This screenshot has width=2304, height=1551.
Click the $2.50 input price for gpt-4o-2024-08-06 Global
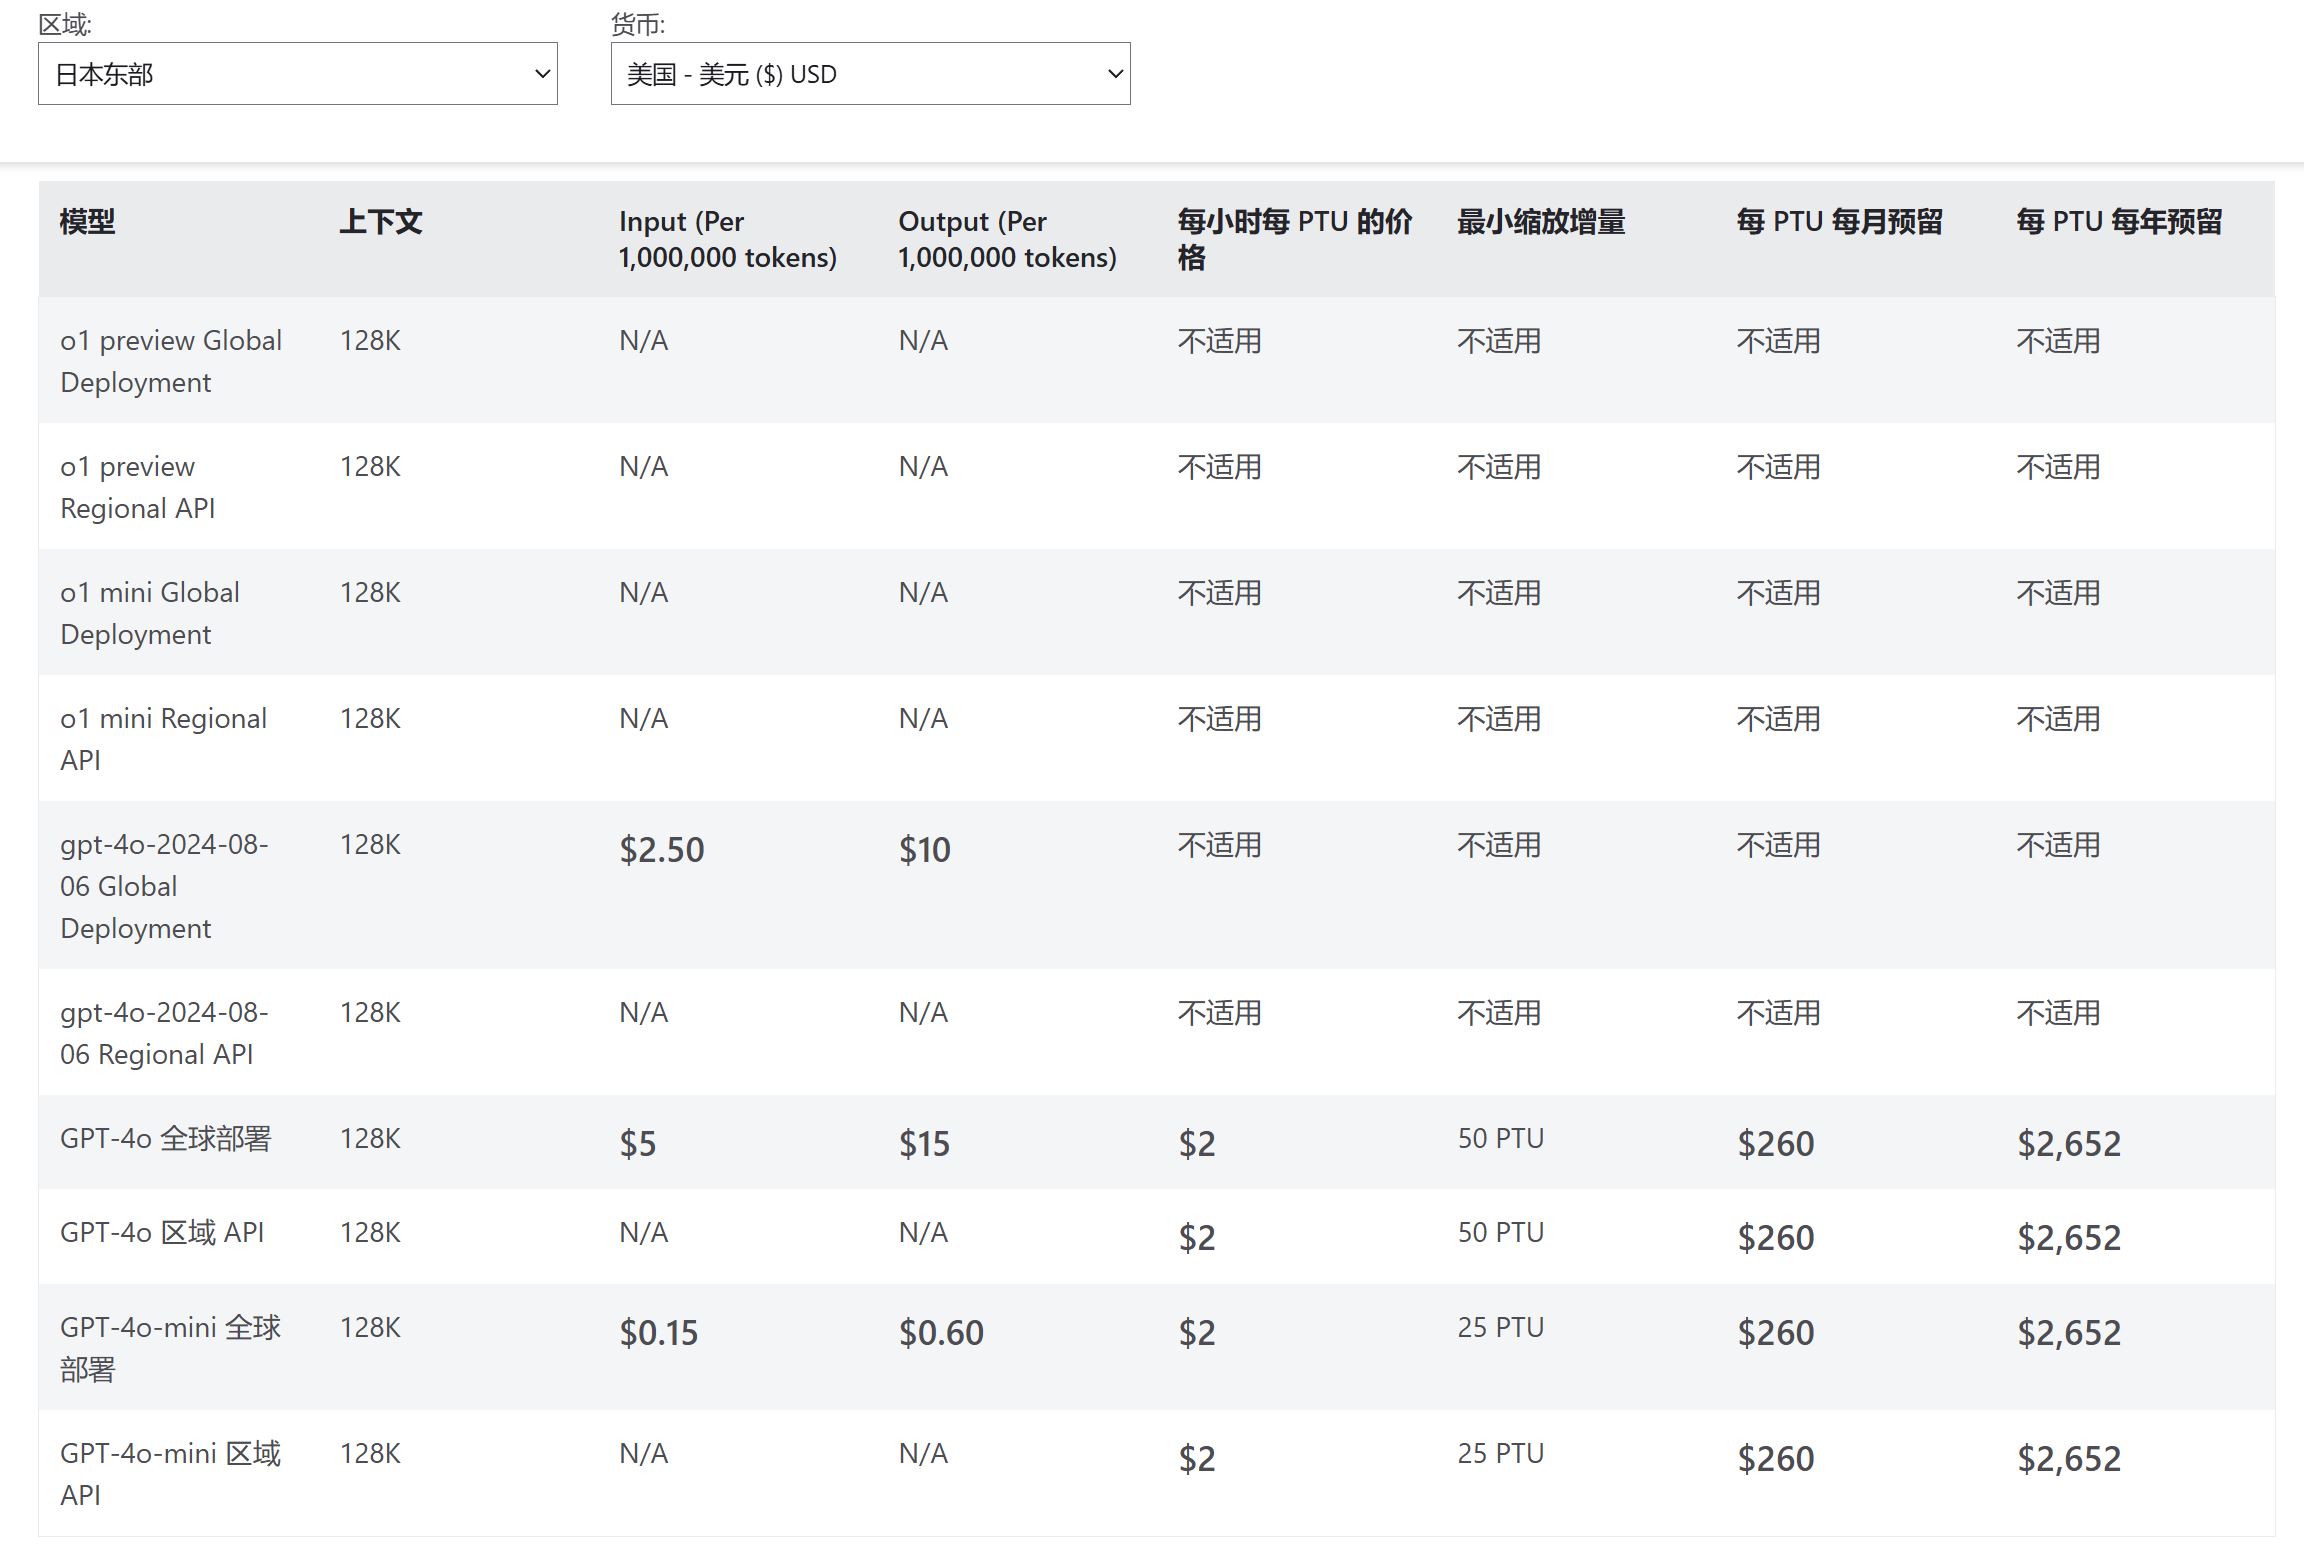tap(662, 850)
